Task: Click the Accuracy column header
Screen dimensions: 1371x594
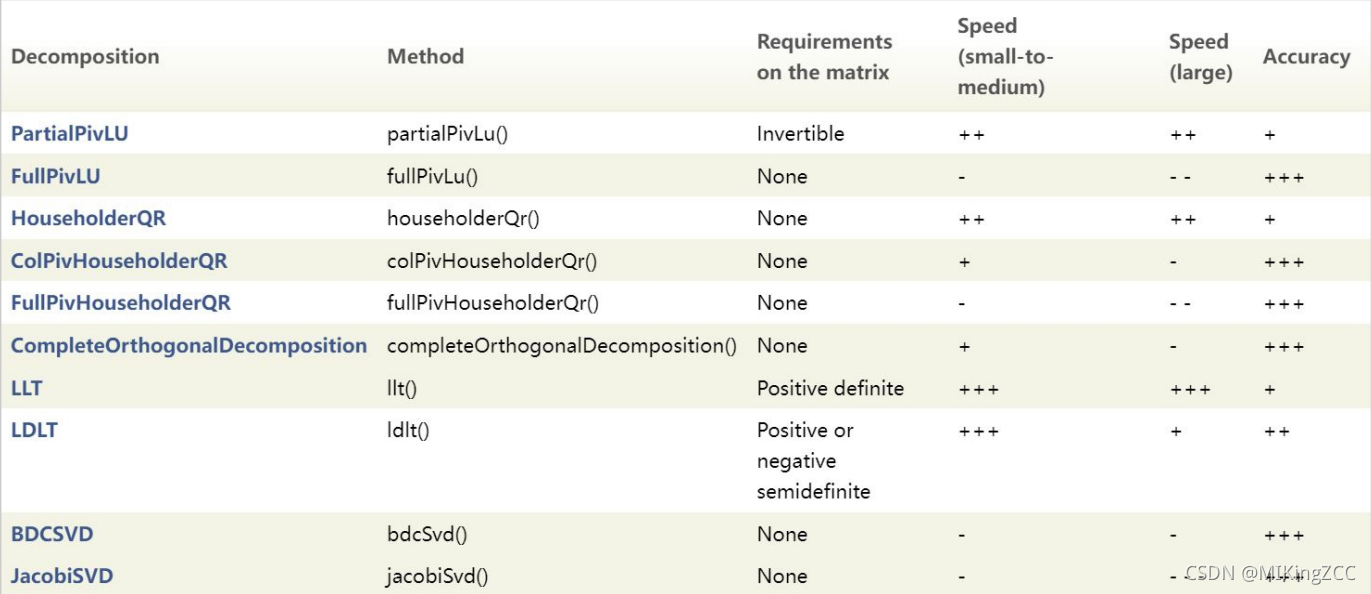Action: 1306,56
